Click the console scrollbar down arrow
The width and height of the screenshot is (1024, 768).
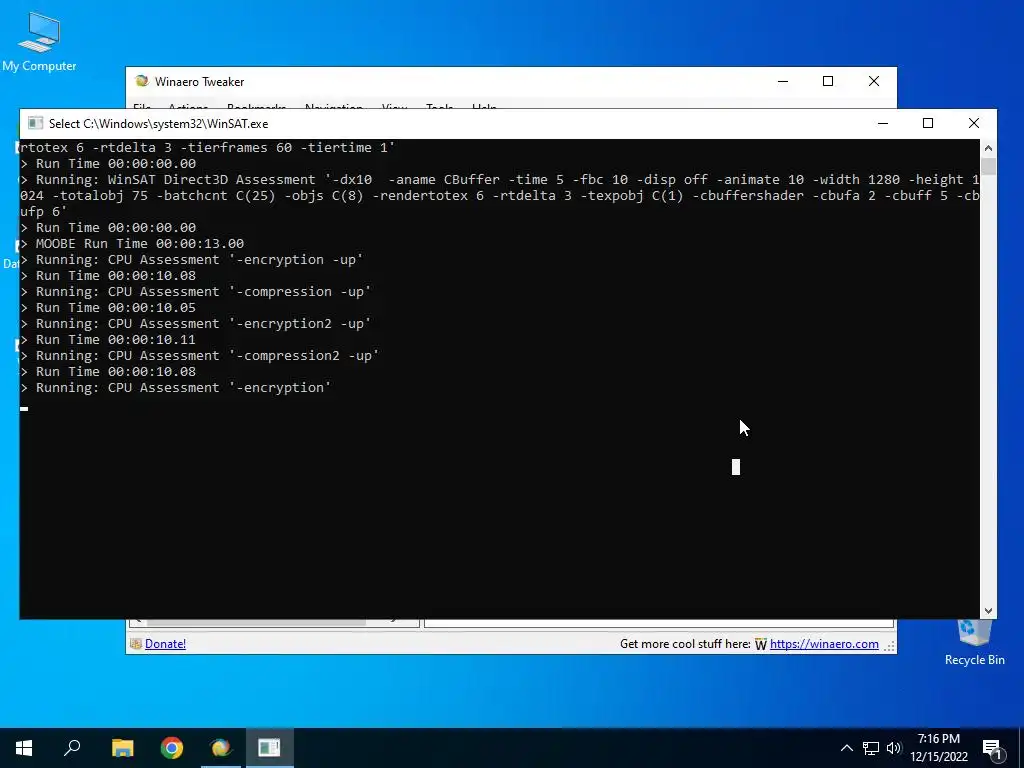click(988, 611)
